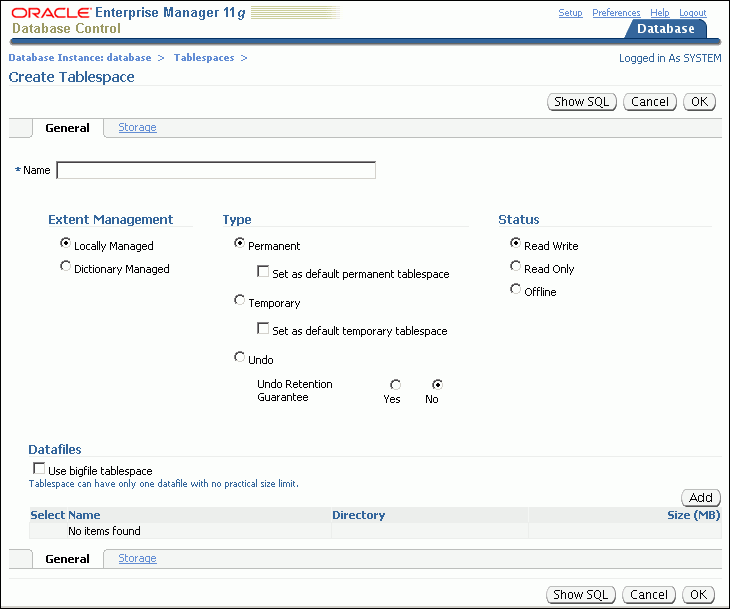Choose the Undo tablespace type
The width and height of the screenshot is (730, 609).
[x=239, y=357]
